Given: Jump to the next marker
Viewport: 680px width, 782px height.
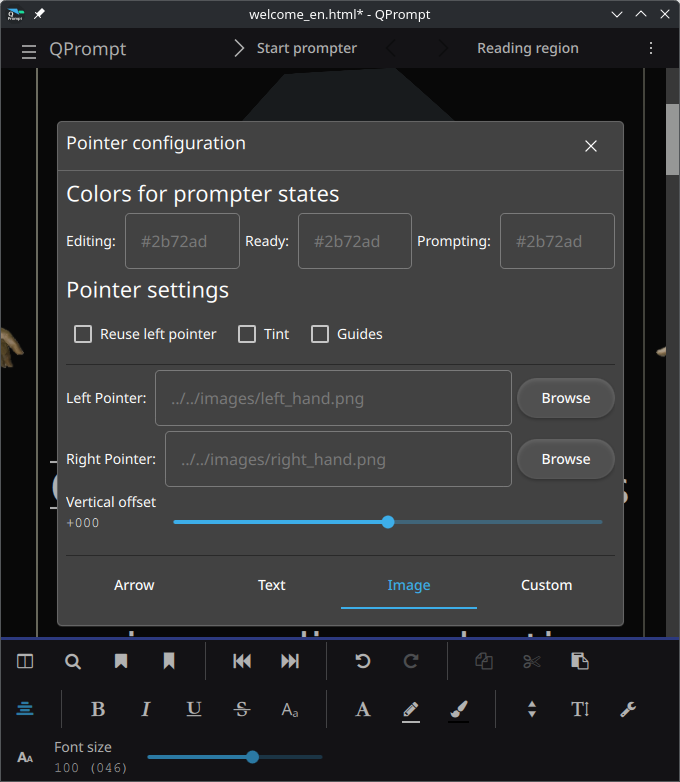Looking at the screenshot, I should pyautogui.click(x=290, y=661).
